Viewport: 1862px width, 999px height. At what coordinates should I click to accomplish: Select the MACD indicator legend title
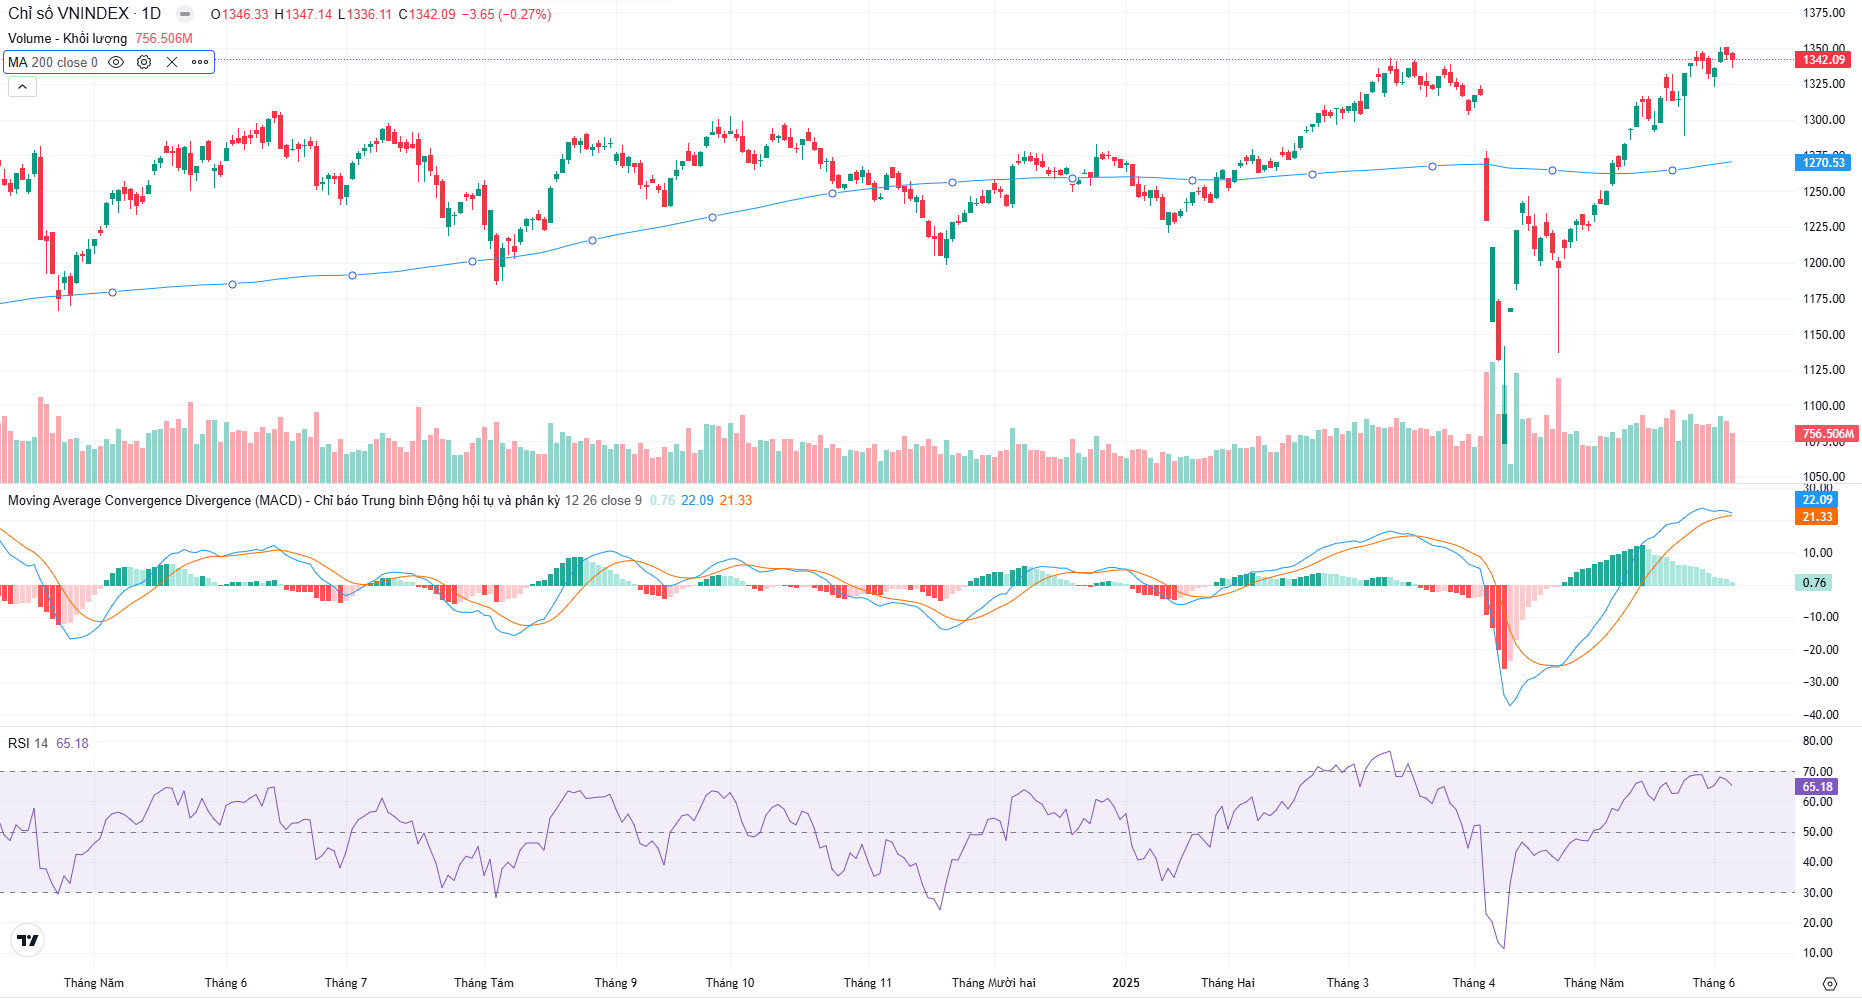(284, 500)
